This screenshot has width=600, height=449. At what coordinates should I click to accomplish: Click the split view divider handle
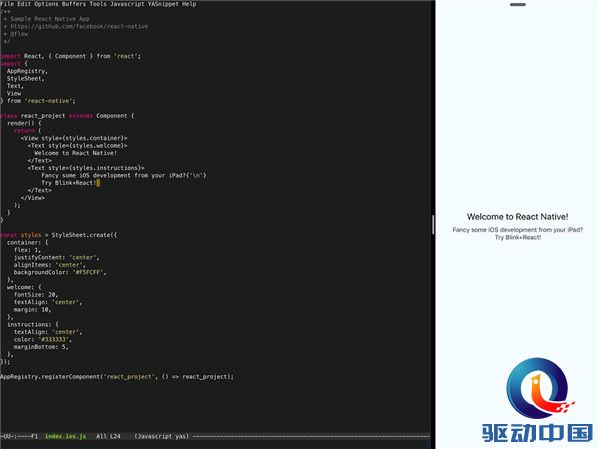(x=432, y=225)
